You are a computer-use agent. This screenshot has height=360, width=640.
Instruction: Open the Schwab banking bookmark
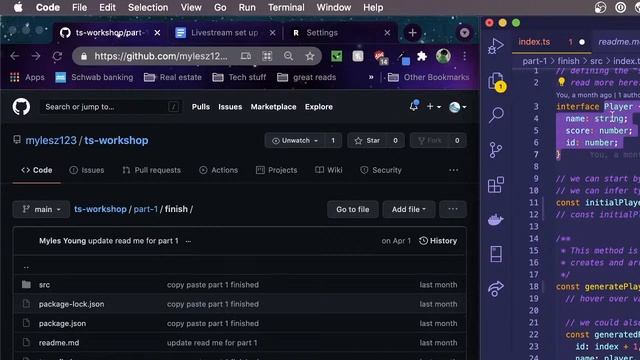pos(94,77)
